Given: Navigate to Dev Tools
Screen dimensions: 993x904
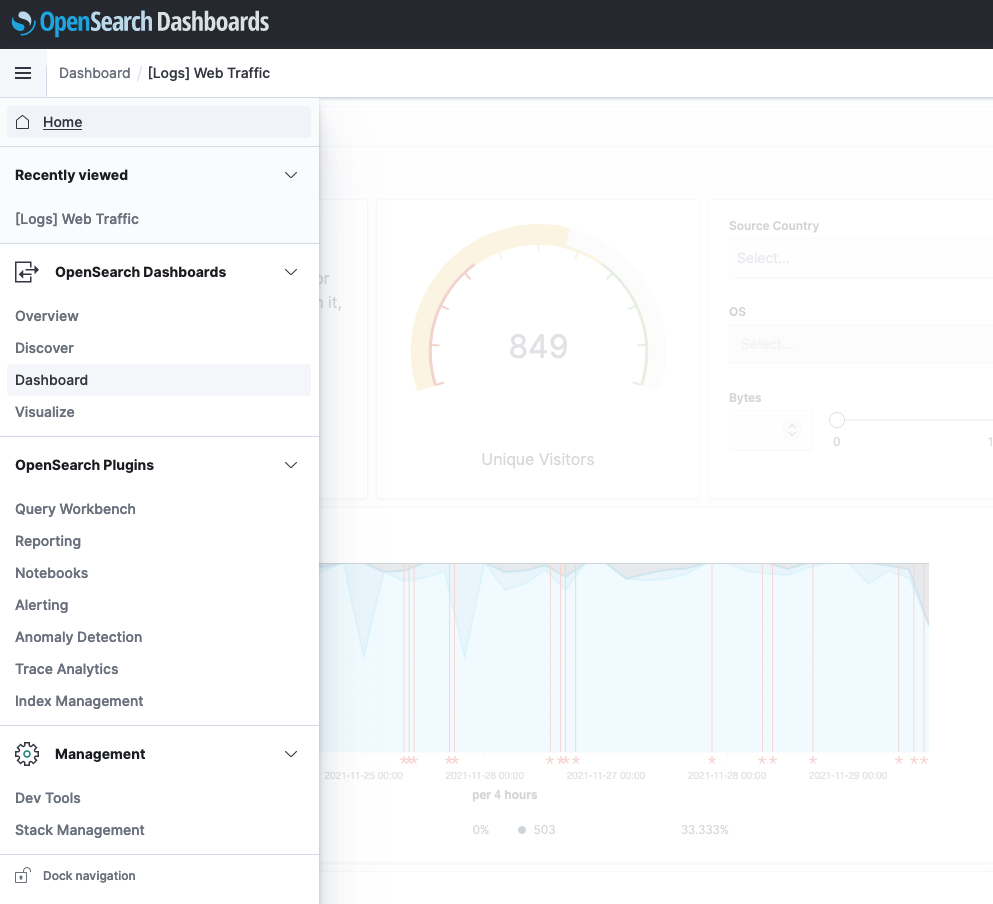Looking at the screenshot, I should click(x=47, y=798).
